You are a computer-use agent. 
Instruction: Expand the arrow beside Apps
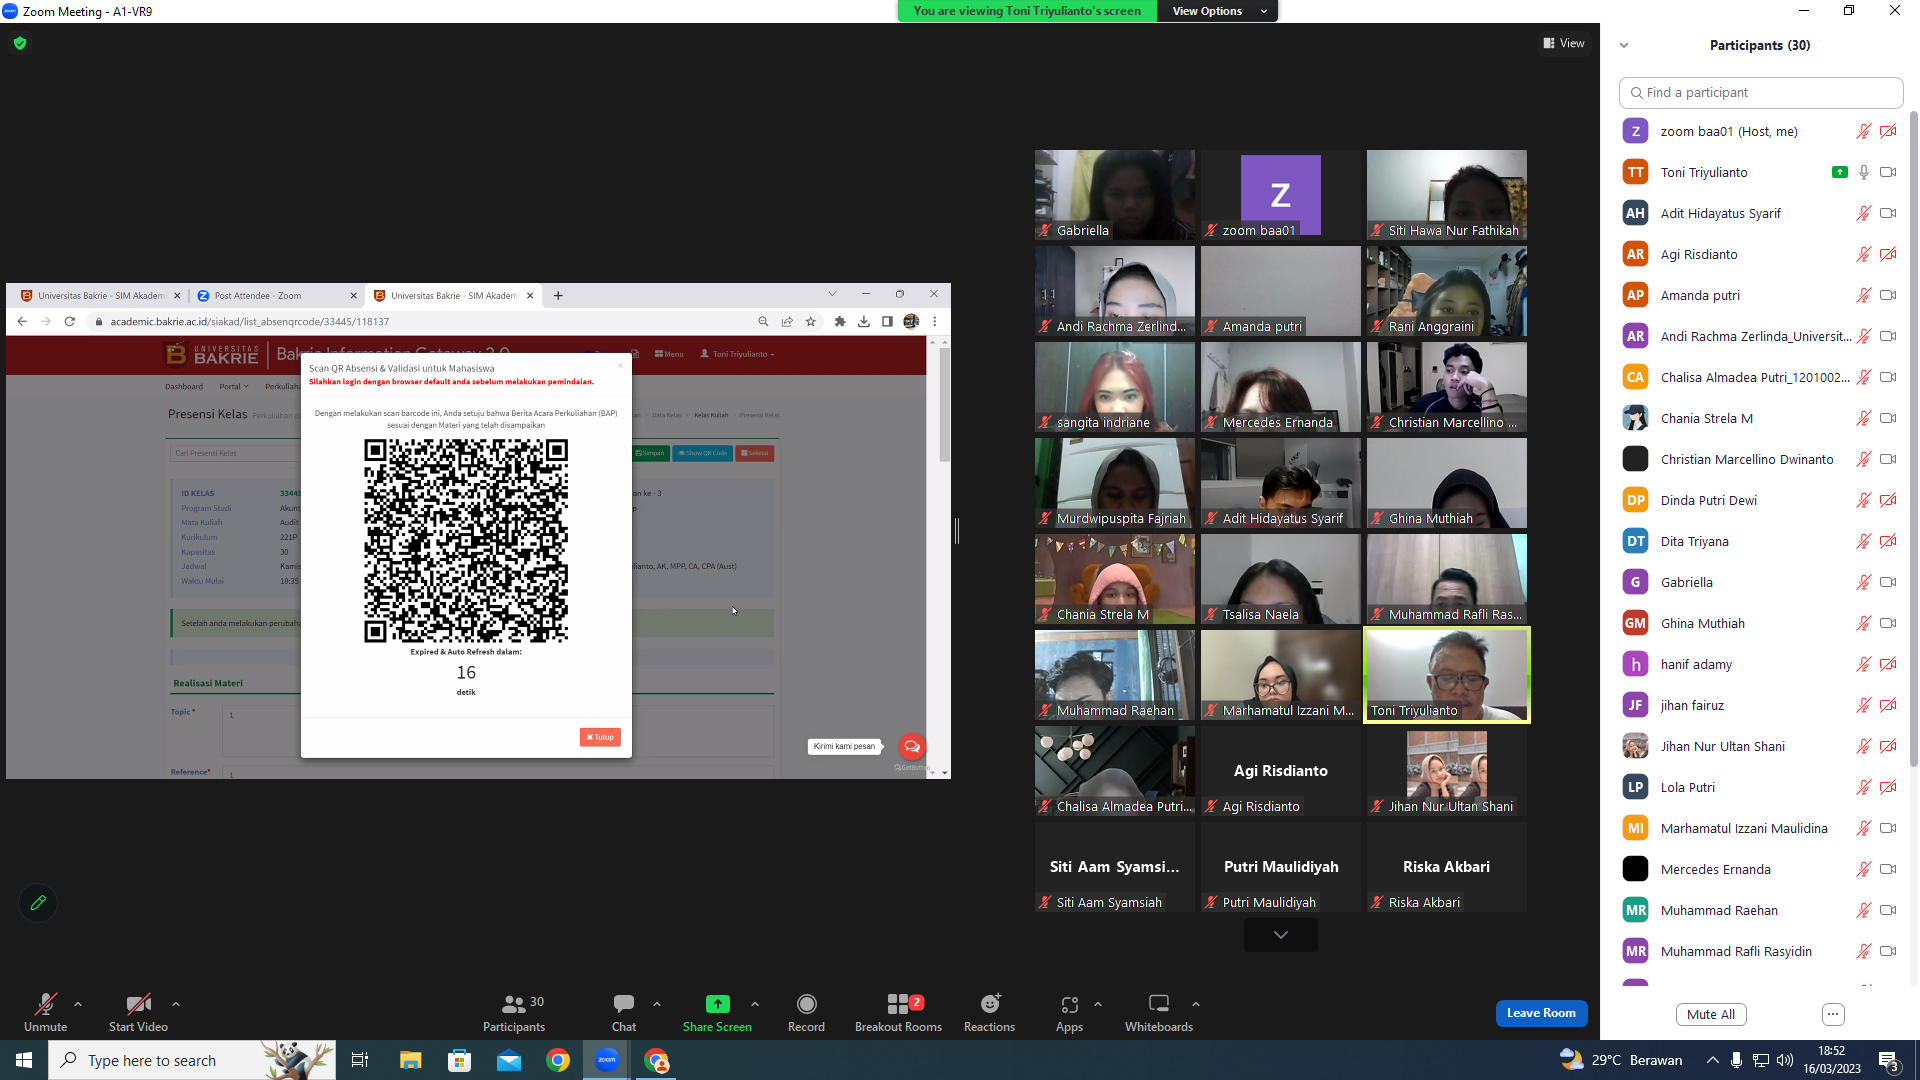pos(1098,1004)
